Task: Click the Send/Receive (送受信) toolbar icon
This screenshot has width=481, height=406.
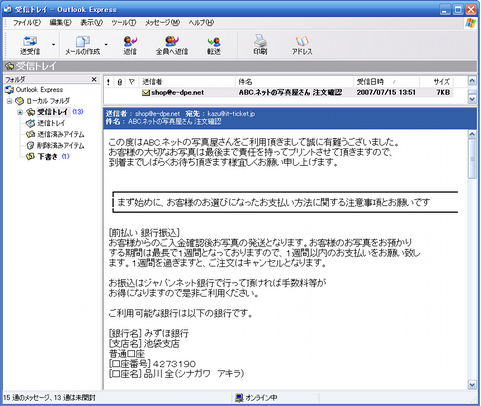Action: [30, 45]
